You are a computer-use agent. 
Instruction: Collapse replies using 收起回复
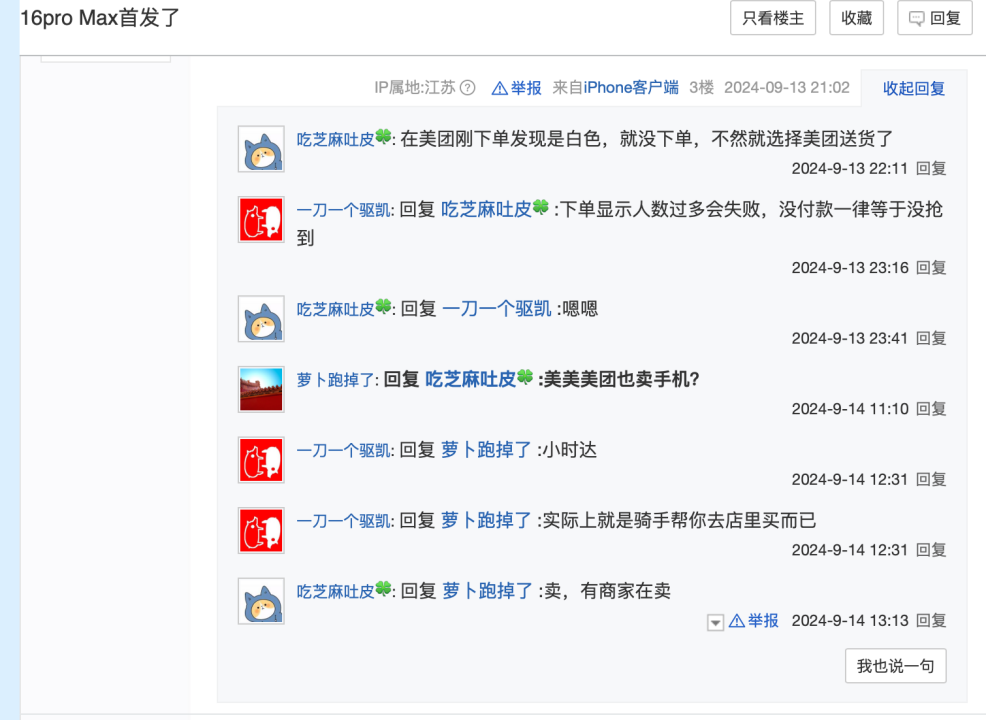click(x=913, y=88)
